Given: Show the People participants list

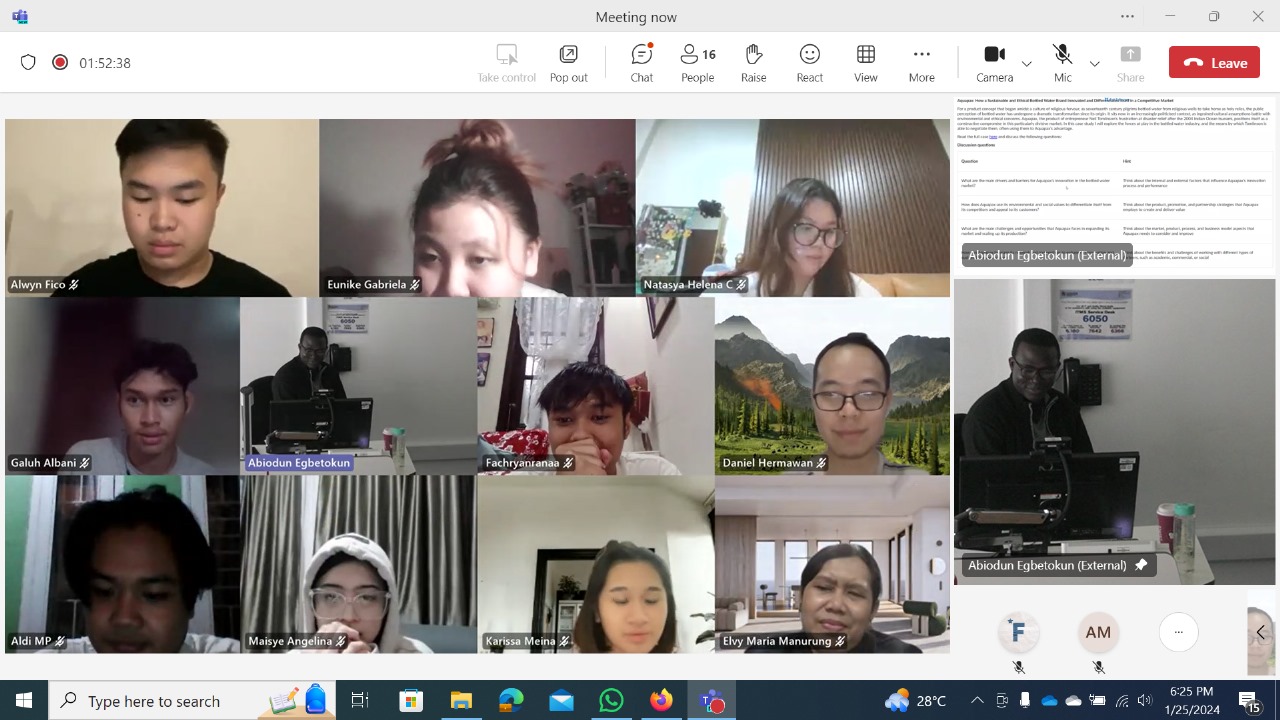Looking at the screenshot, I should 697,62.
